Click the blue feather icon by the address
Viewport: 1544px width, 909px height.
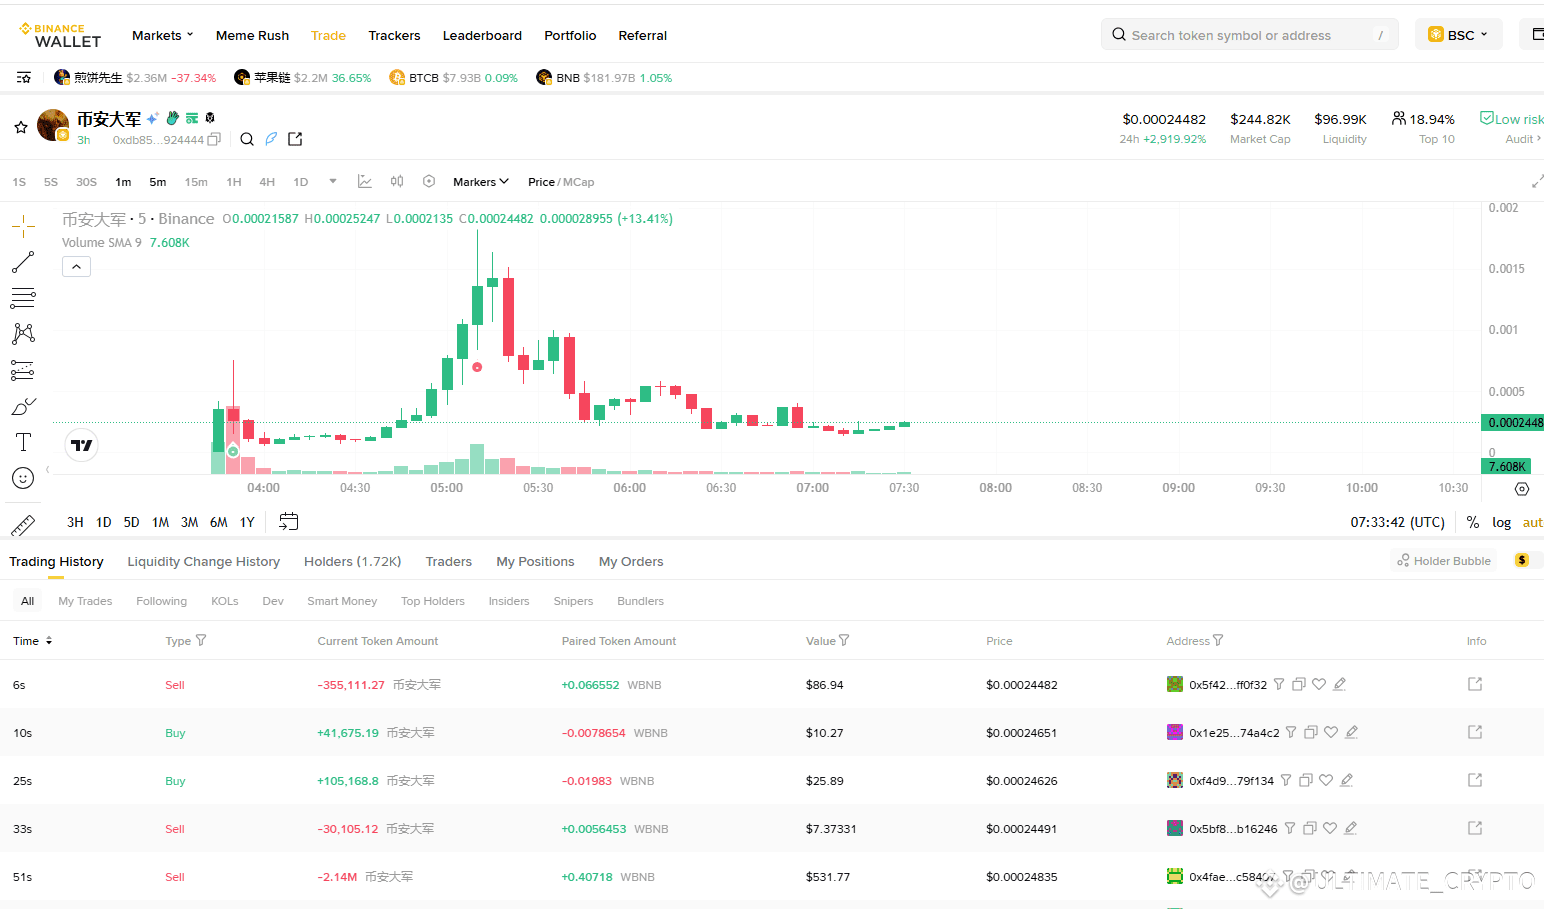click(x=271, y=139)
